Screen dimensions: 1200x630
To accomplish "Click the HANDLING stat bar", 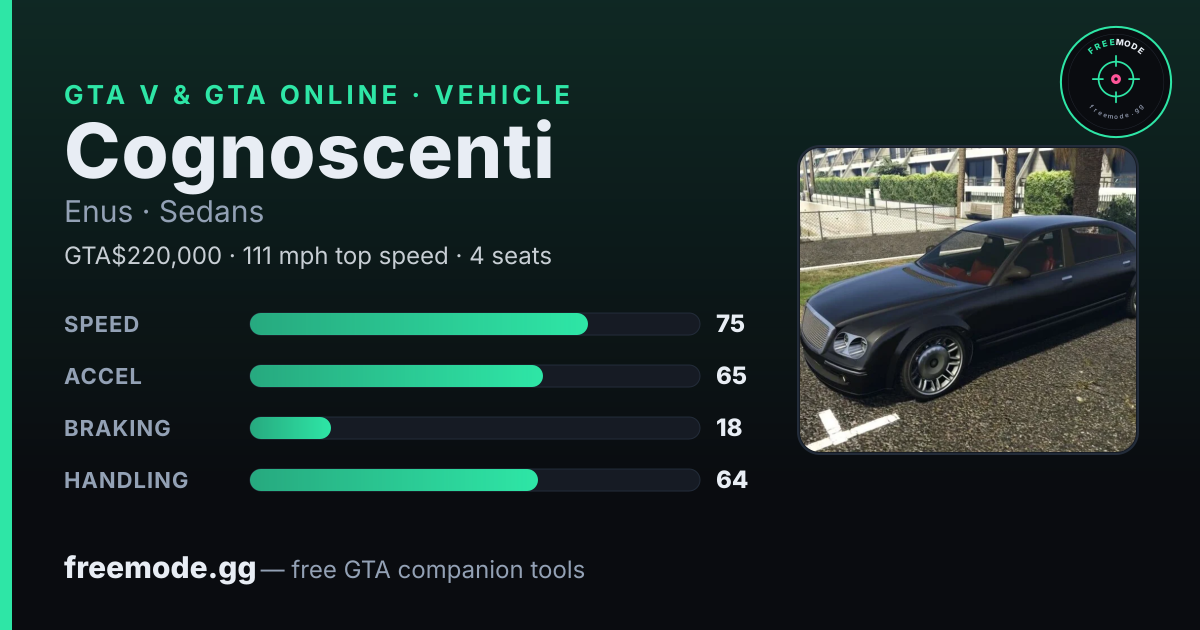I will coord(474,480).
